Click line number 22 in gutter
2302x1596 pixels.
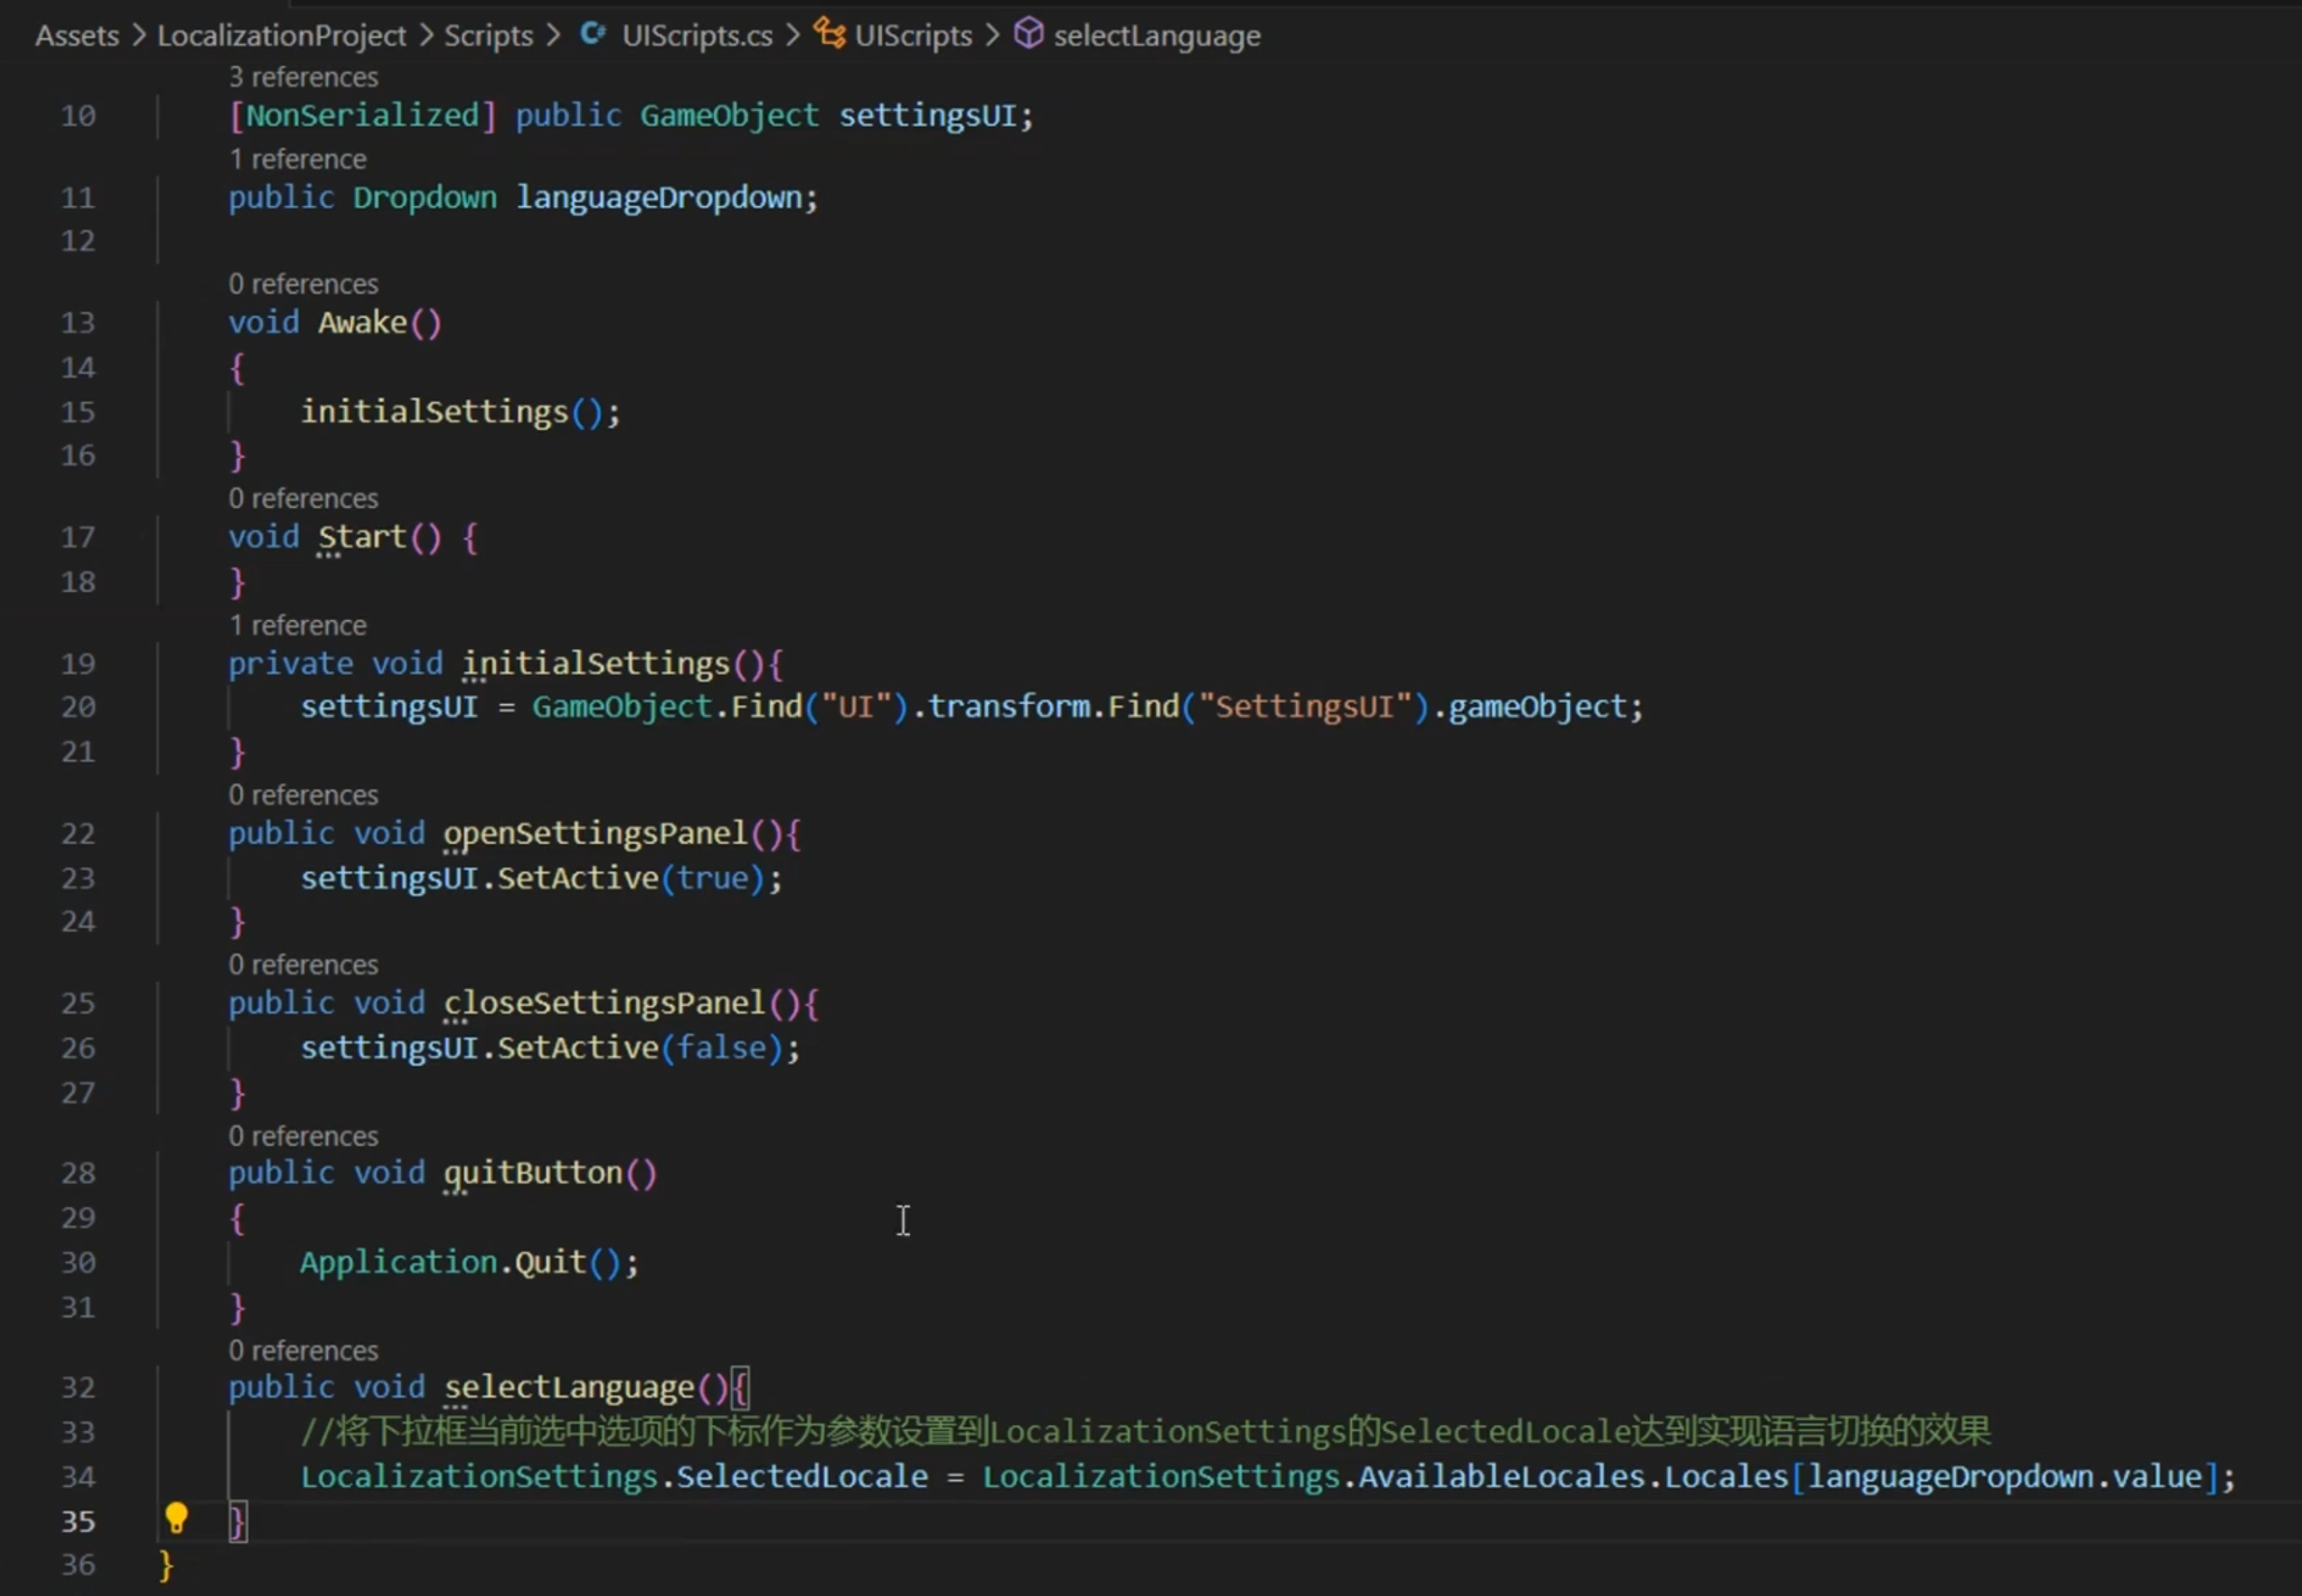(x=78, y=833)
